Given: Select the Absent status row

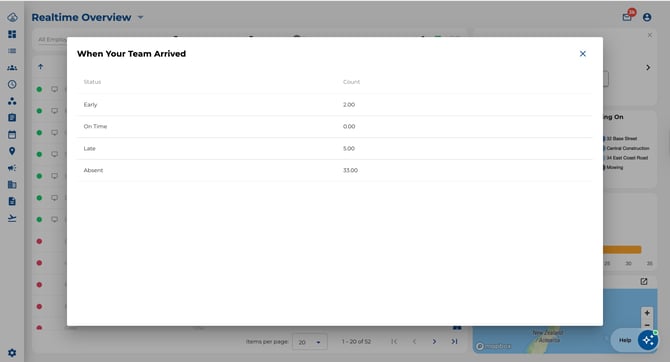Looking at the screenshot, I should (335, 170).
